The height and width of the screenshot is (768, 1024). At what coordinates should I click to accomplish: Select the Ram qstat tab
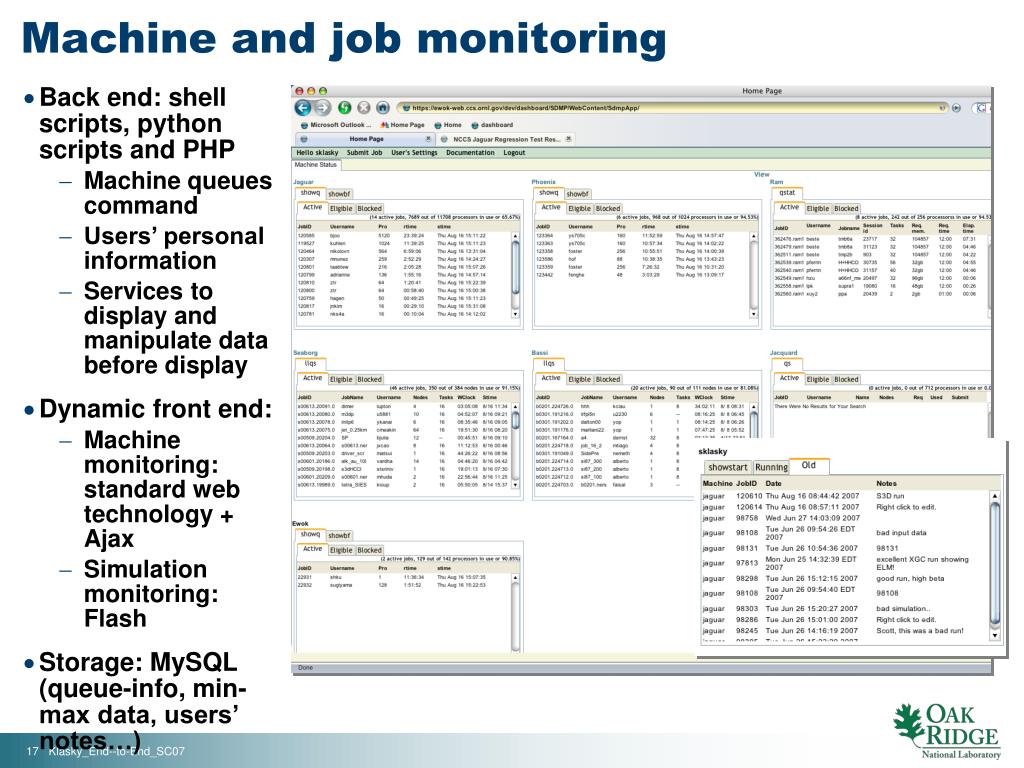pyautogui.click(x=788, y=193)
